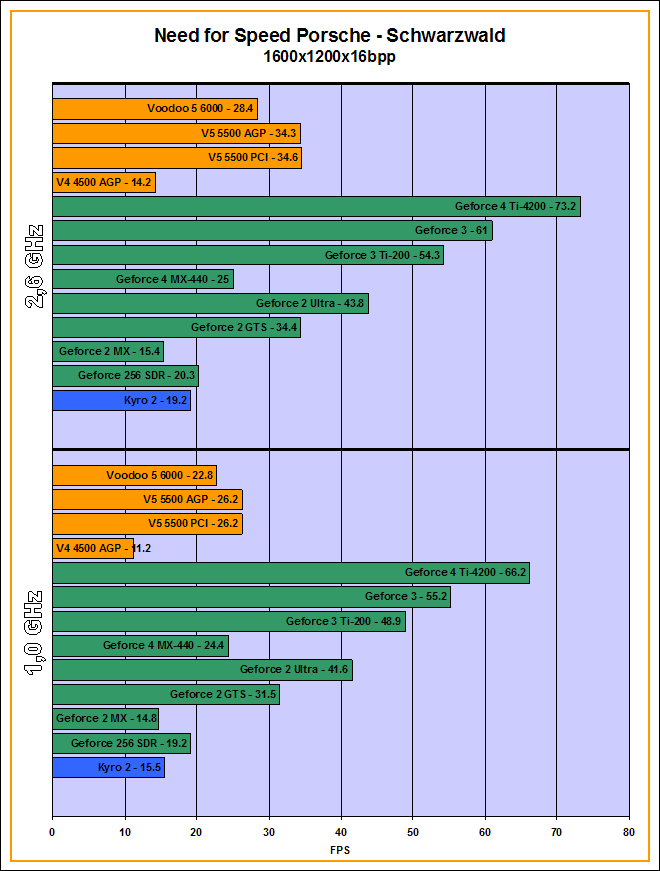Select the 'Geforce 2 Ultra - 43.8' bar
Image resolution: width=660 pixels, height=871 pixels.
(210, 303)
